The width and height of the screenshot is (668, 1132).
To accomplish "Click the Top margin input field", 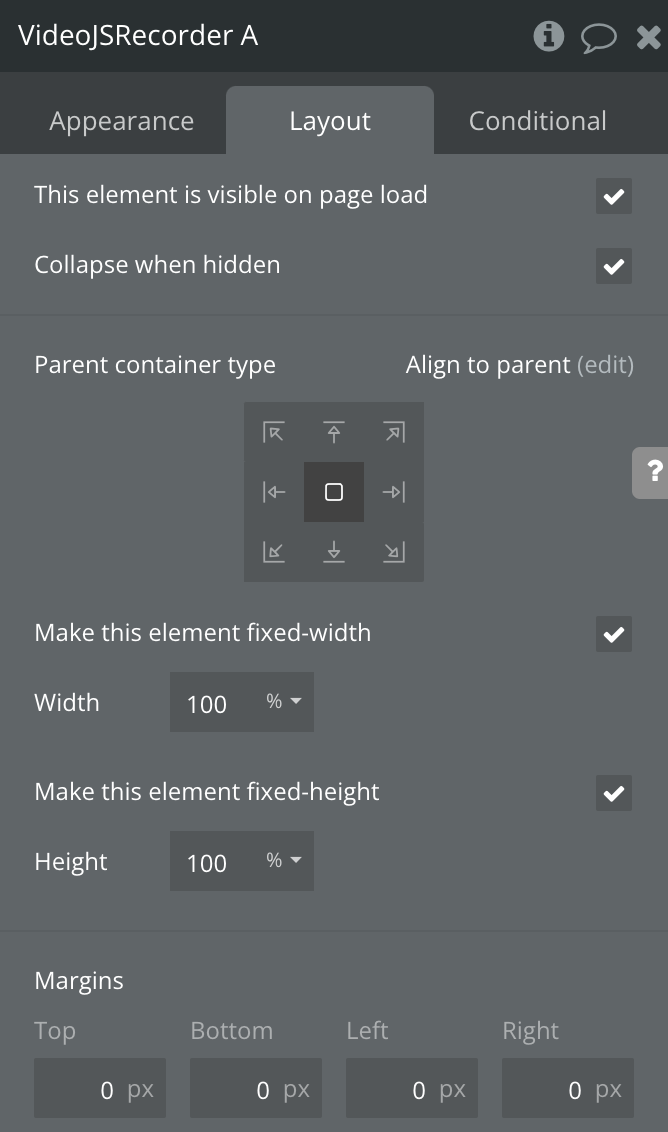I will tap(99, 1089).
